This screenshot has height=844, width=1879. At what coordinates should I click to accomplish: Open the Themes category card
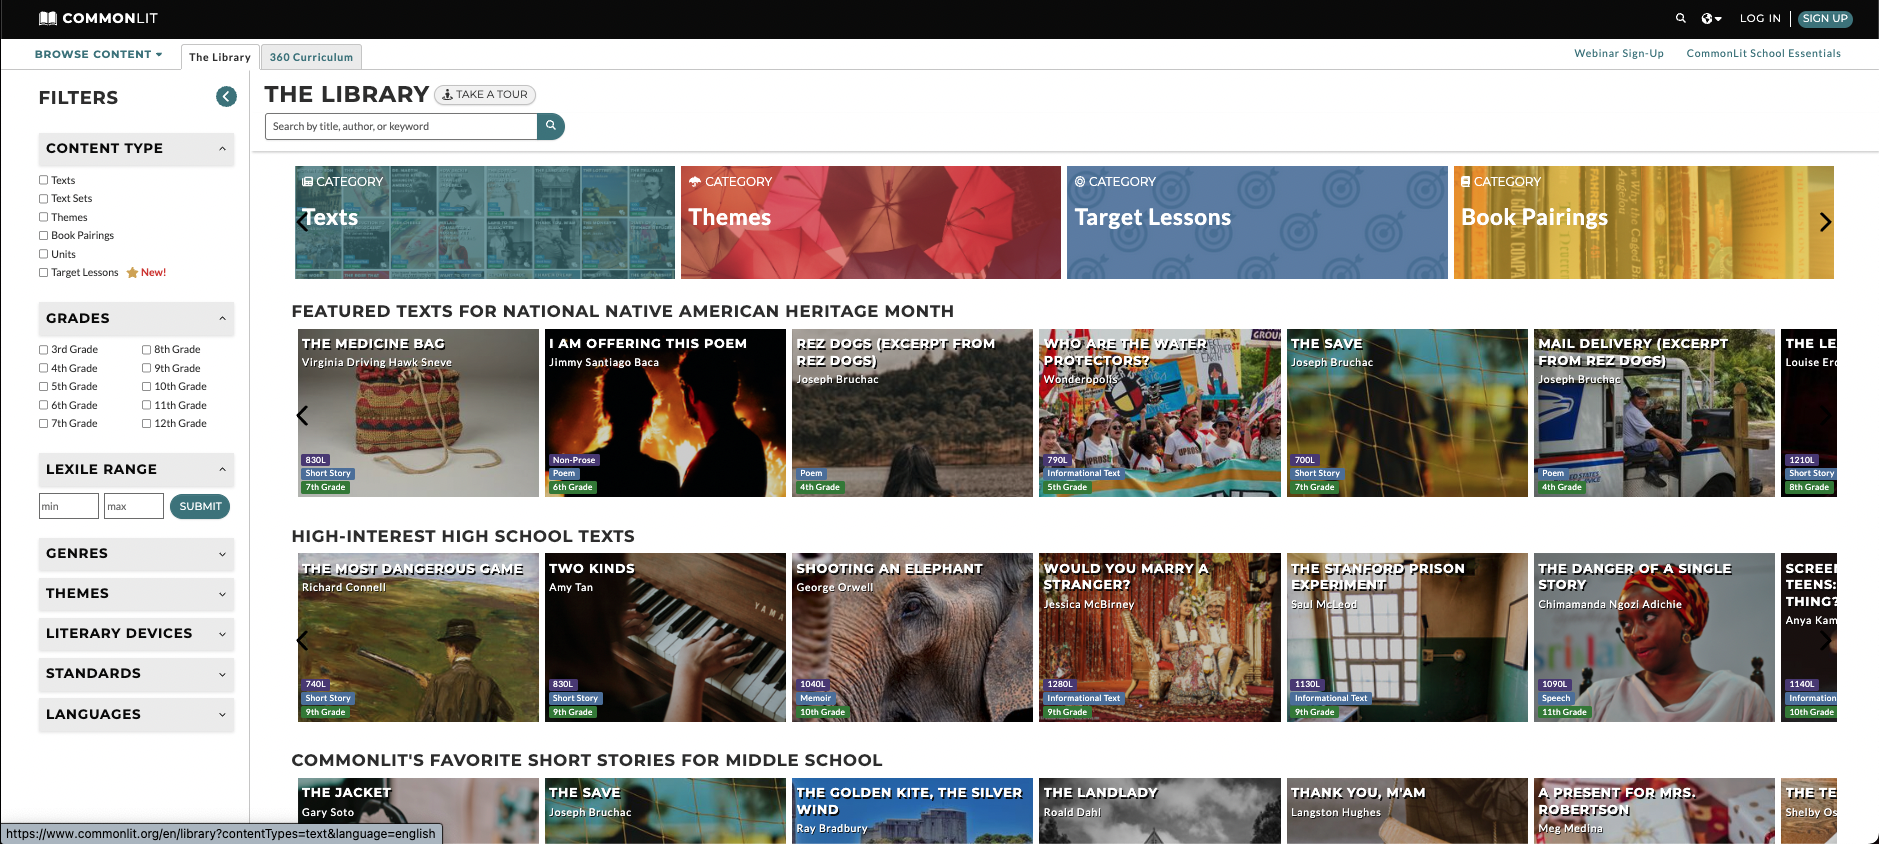pos(871,222)
